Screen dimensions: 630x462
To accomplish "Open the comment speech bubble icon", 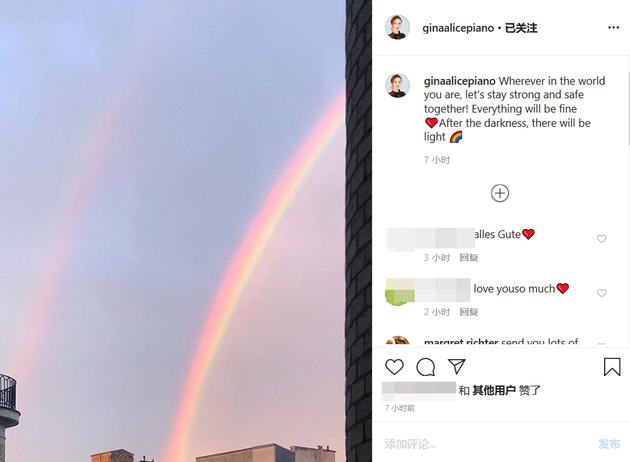I will tap(425, 367).
